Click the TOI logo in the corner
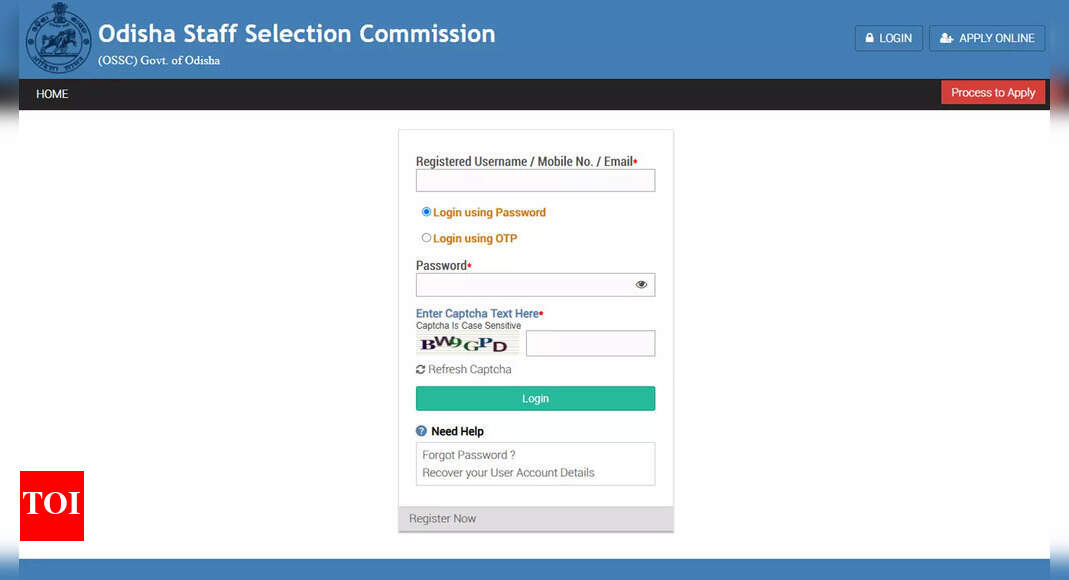 click(51, 506)
